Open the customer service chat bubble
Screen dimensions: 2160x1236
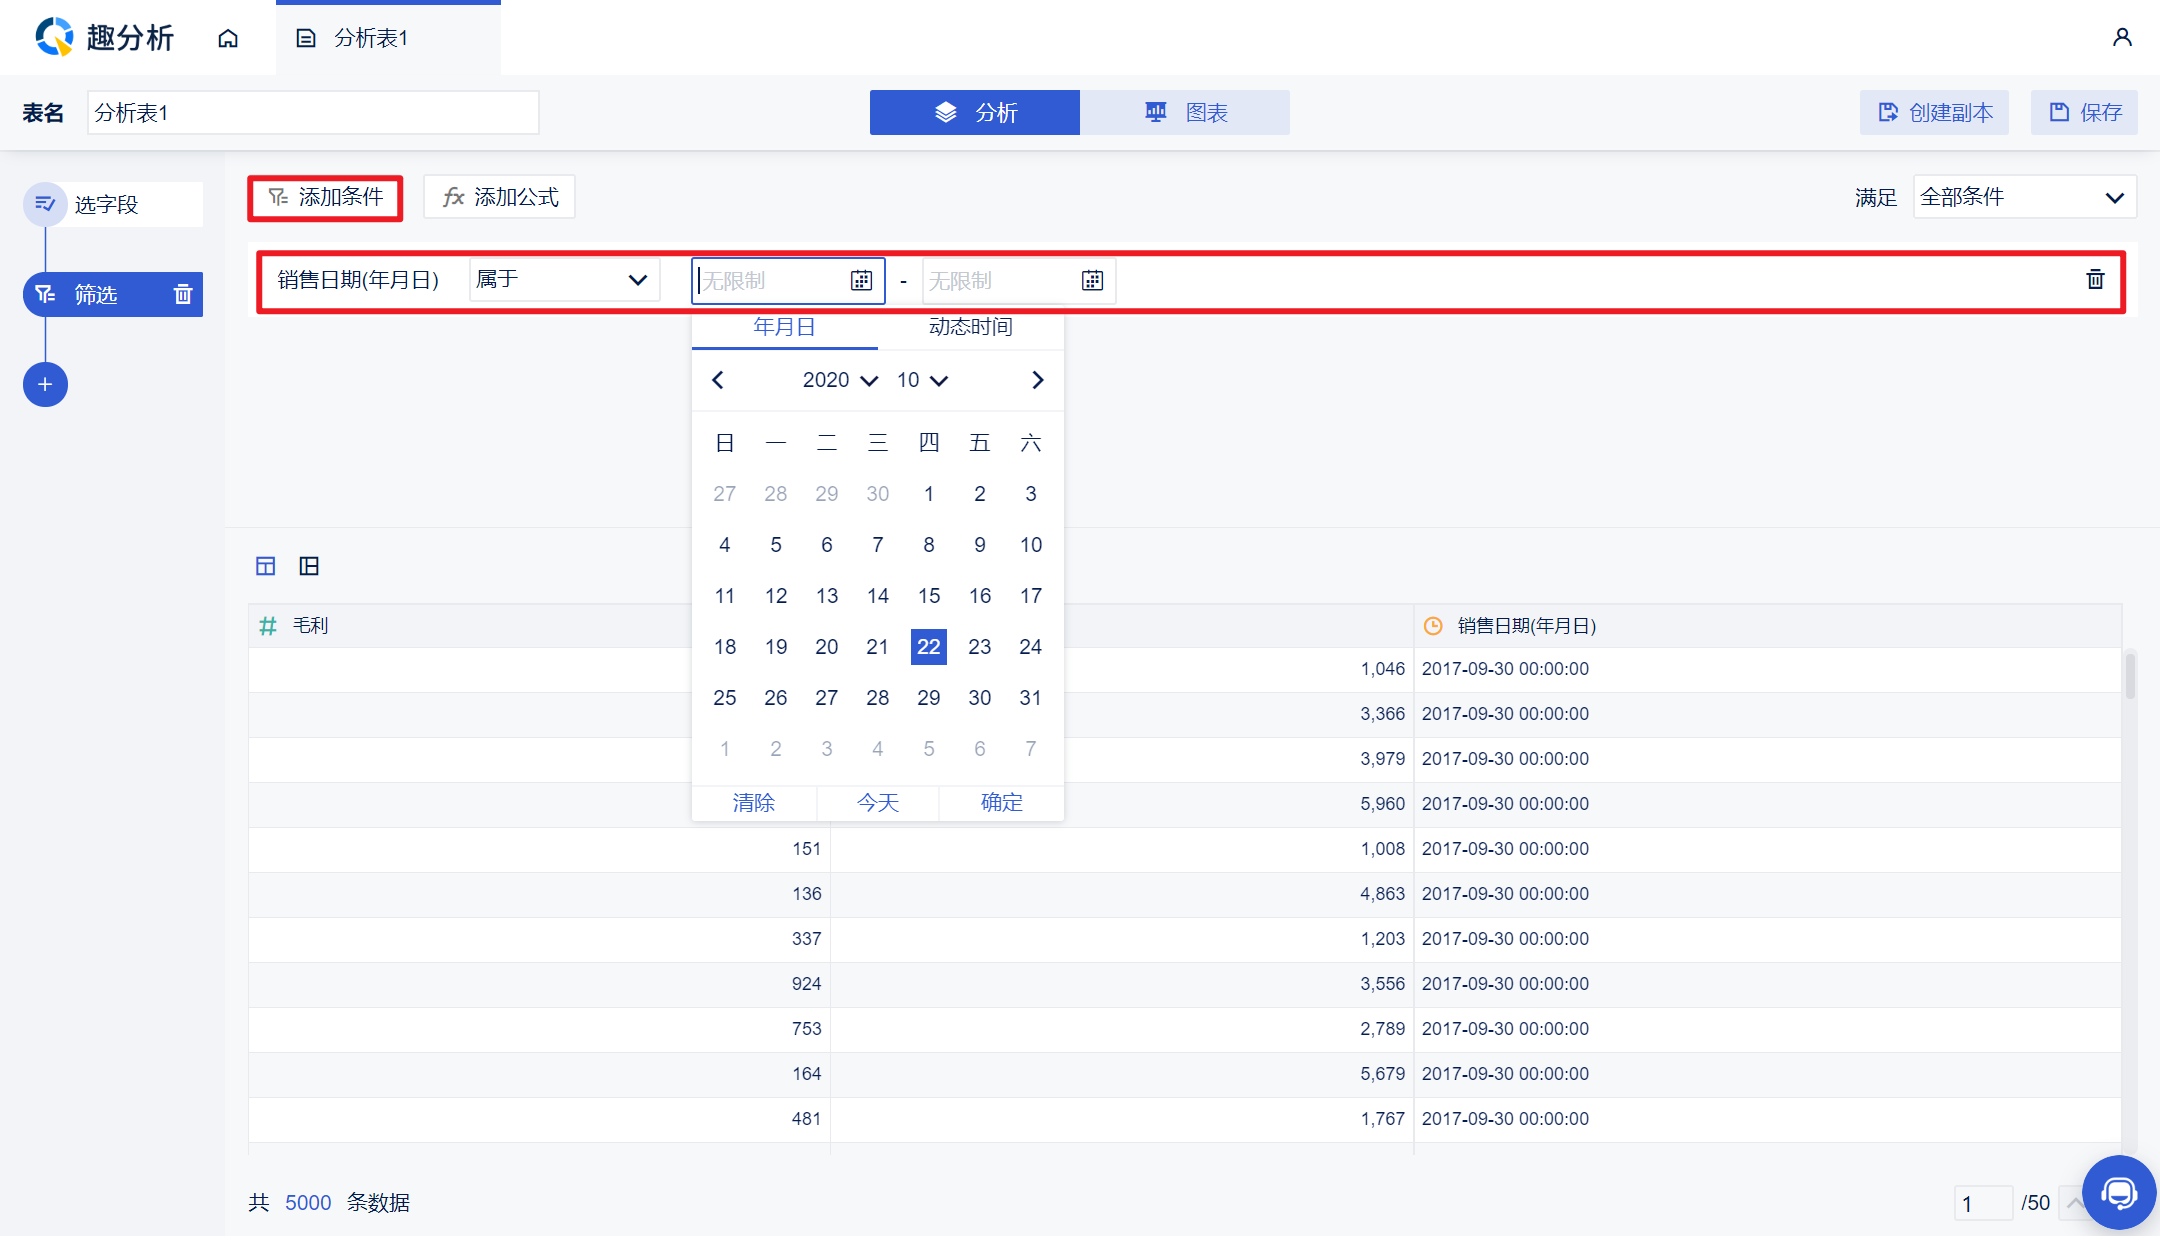tap(2118, 1192)
